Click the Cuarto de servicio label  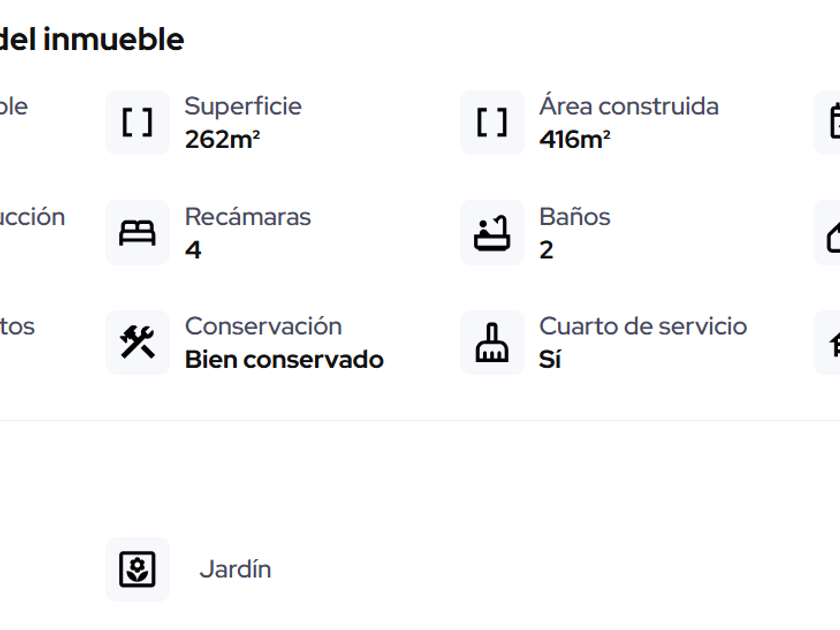pos(642,326)
